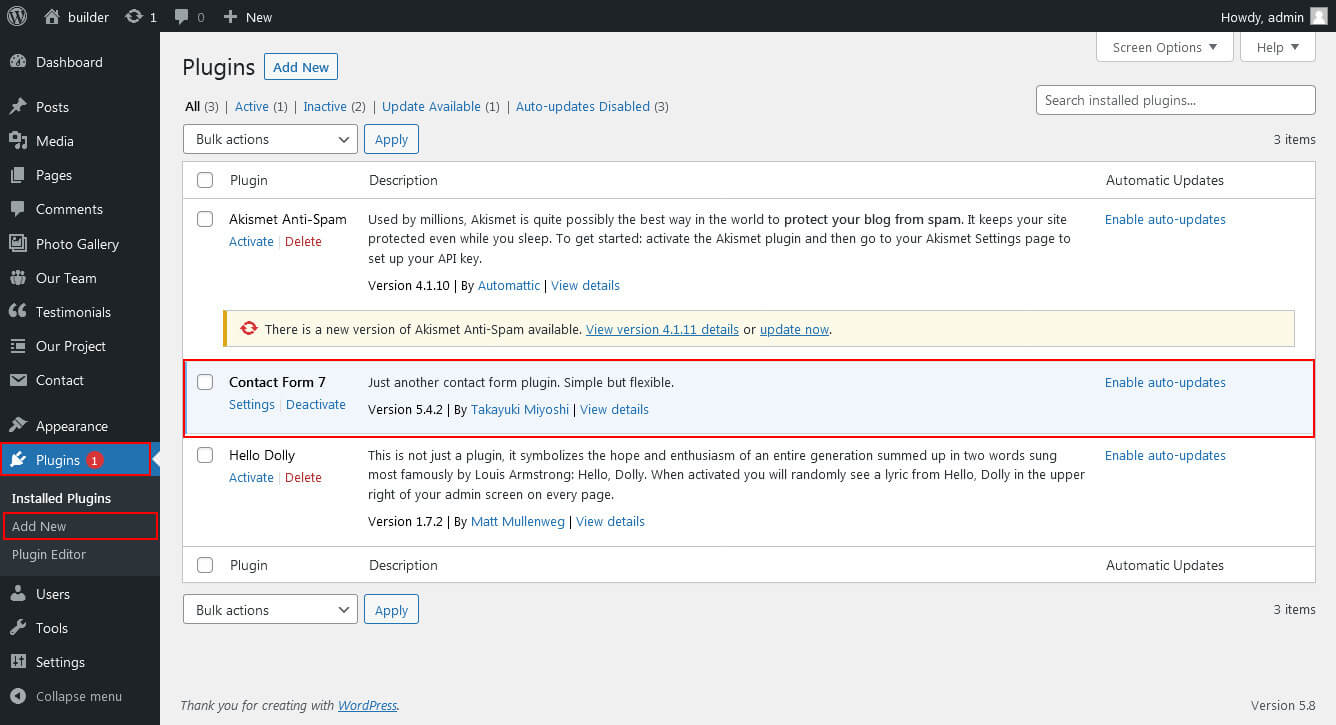Open the updates icon in admin bar

133,16
